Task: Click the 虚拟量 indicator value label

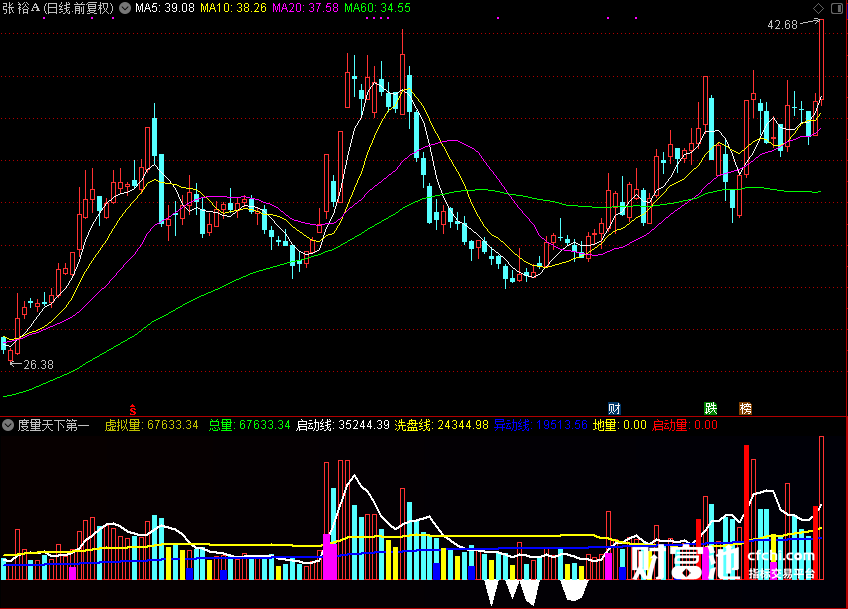Action: [x=151, y=425]
